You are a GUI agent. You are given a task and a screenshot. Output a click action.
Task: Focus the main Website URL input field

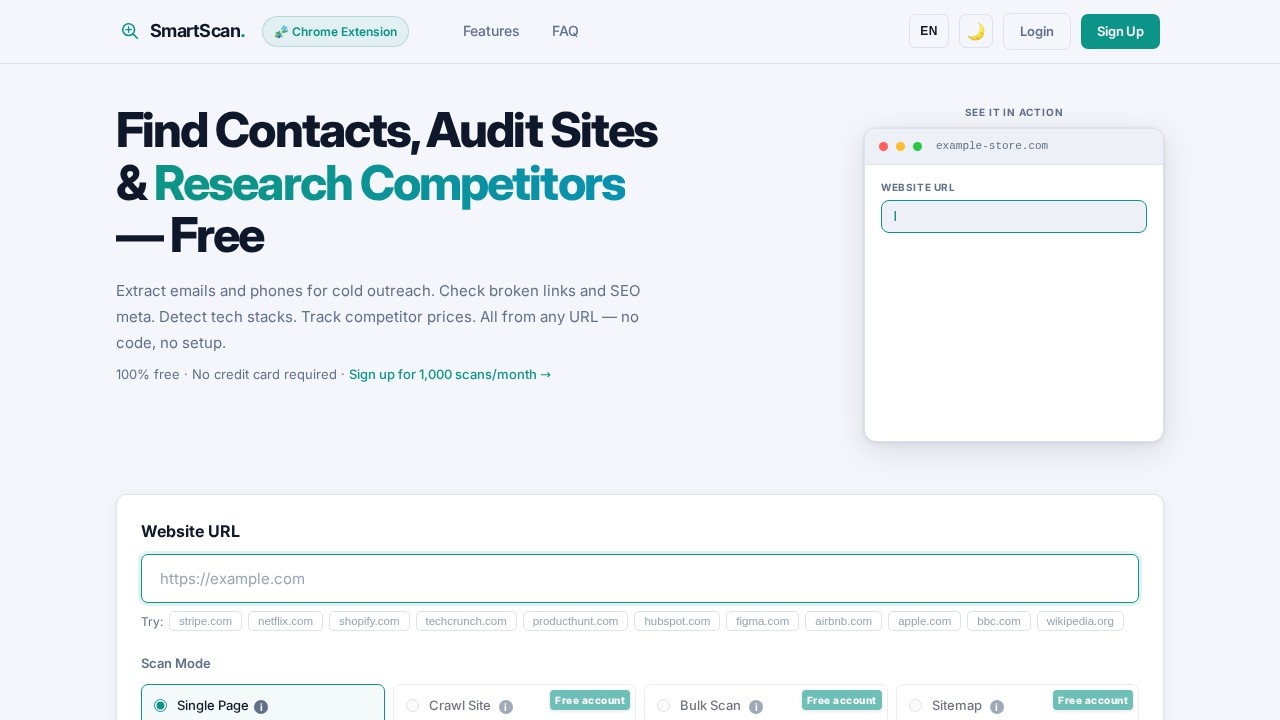tap(640, 579)
